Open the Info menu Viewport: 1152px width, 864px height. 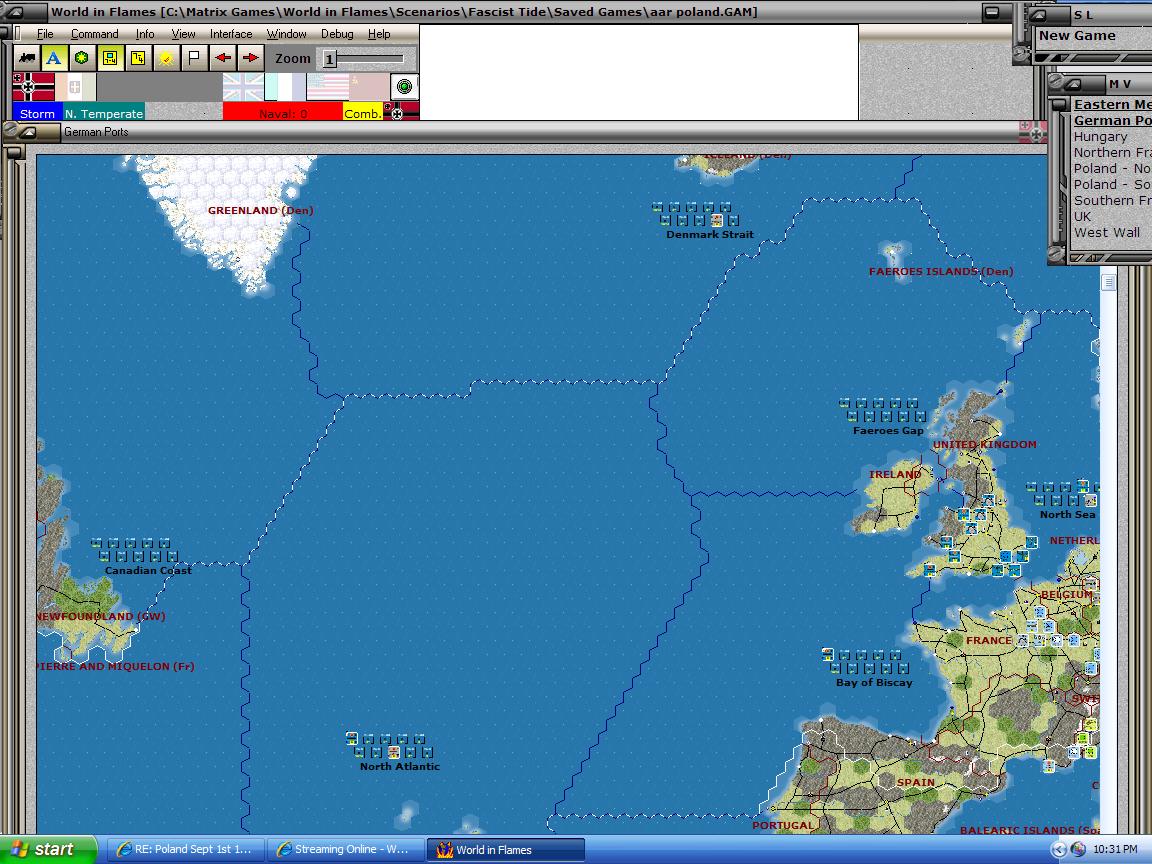coord(145,34)
